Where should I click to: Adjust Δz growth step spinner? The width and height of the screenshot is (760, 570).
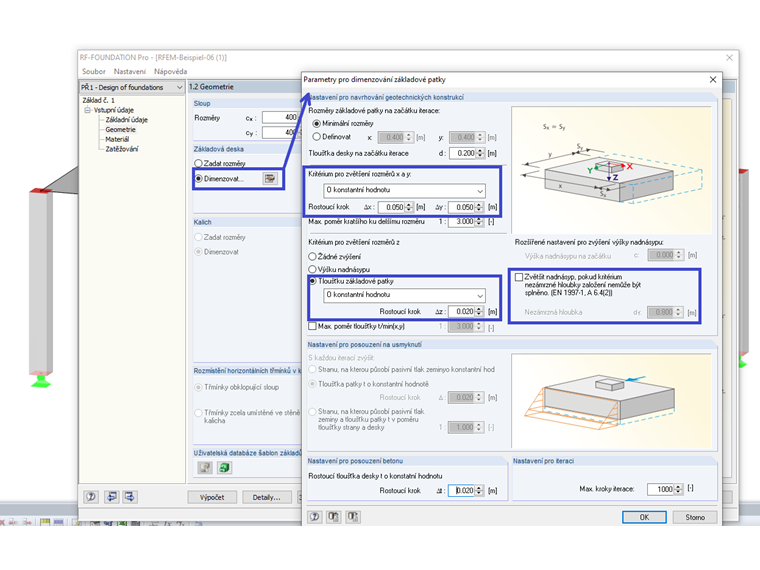click(x=479, y=312)
